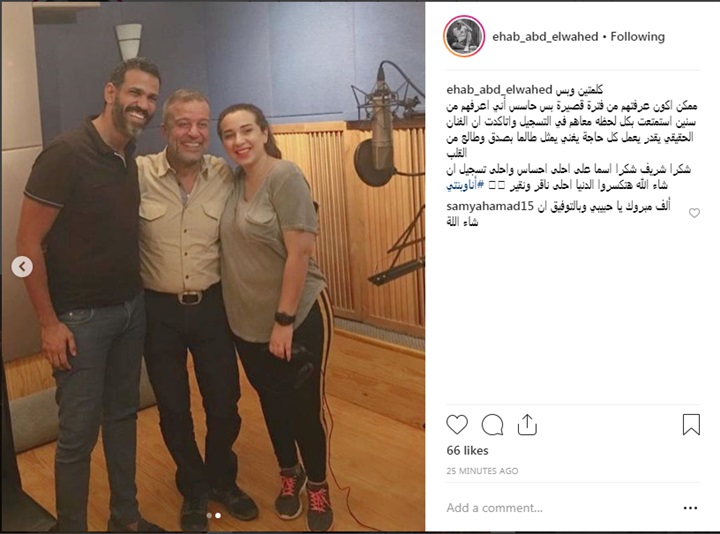Screen dimensions: 720x534
Task: Go to the previous photo with the left arrow
Action: click(x=22, y=266)
